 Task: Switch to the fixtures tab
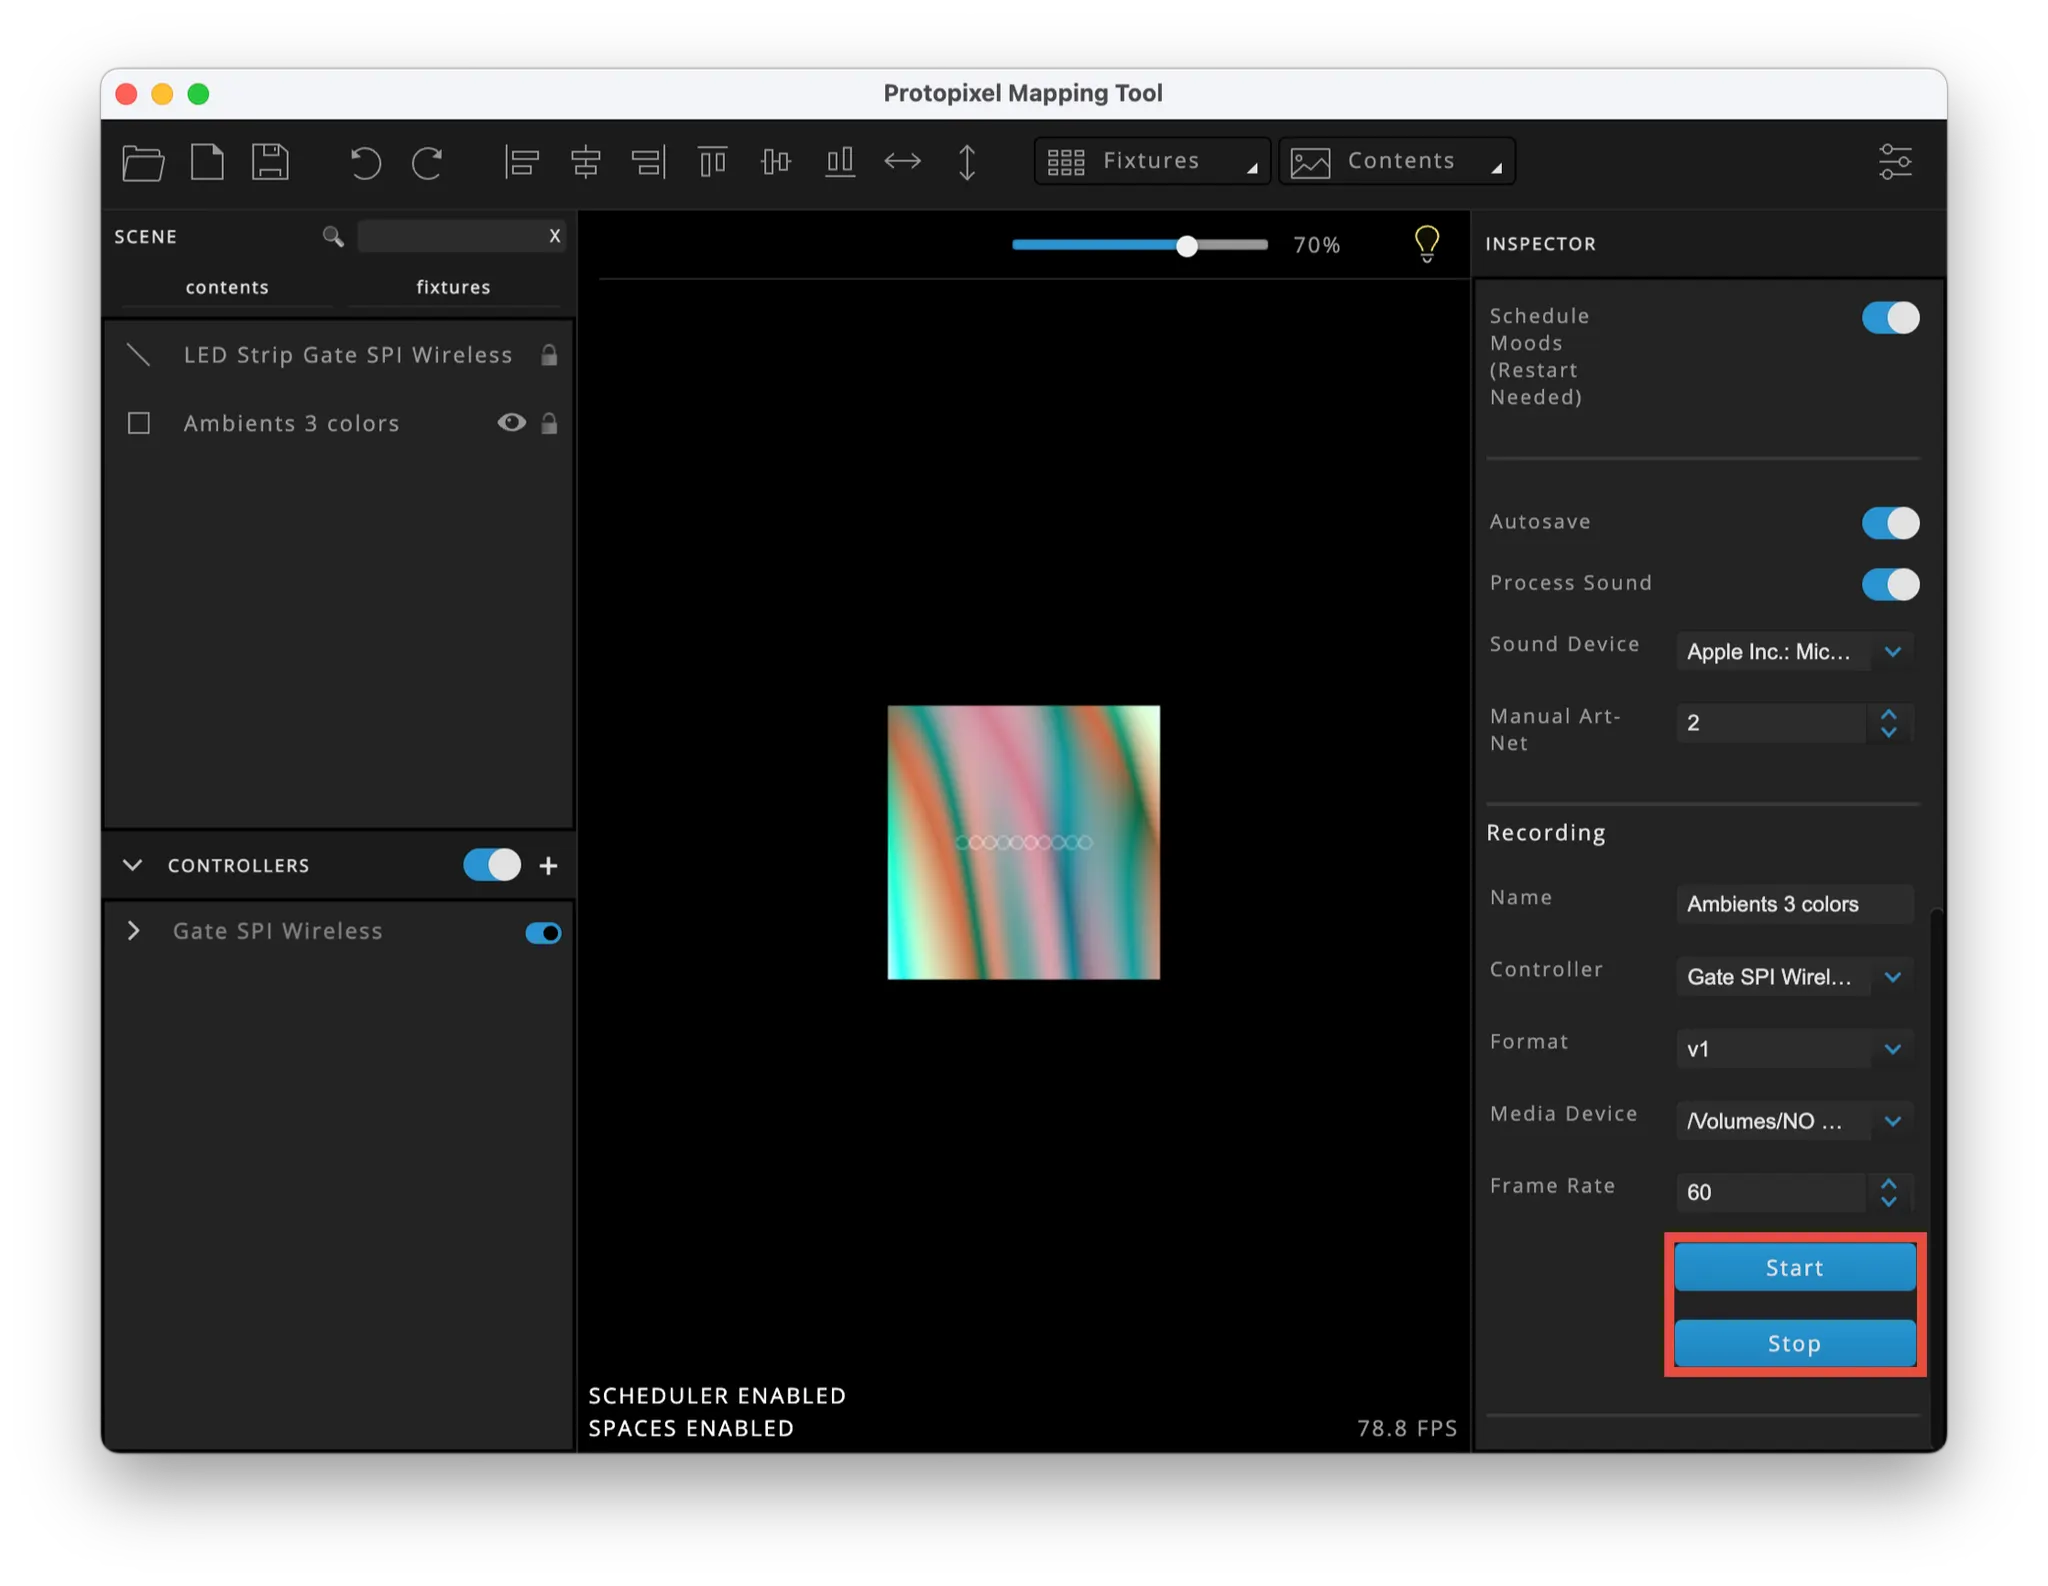tap(453, 288)
